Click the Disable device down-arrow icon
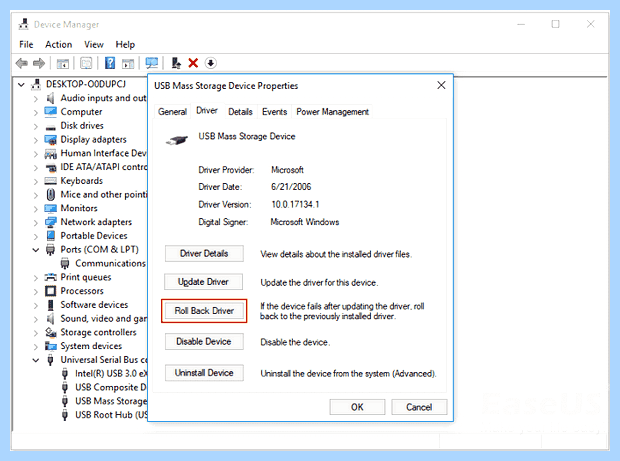Image resolution: width=620 pixels, height=461 pixels. click(x=211, y=63)
